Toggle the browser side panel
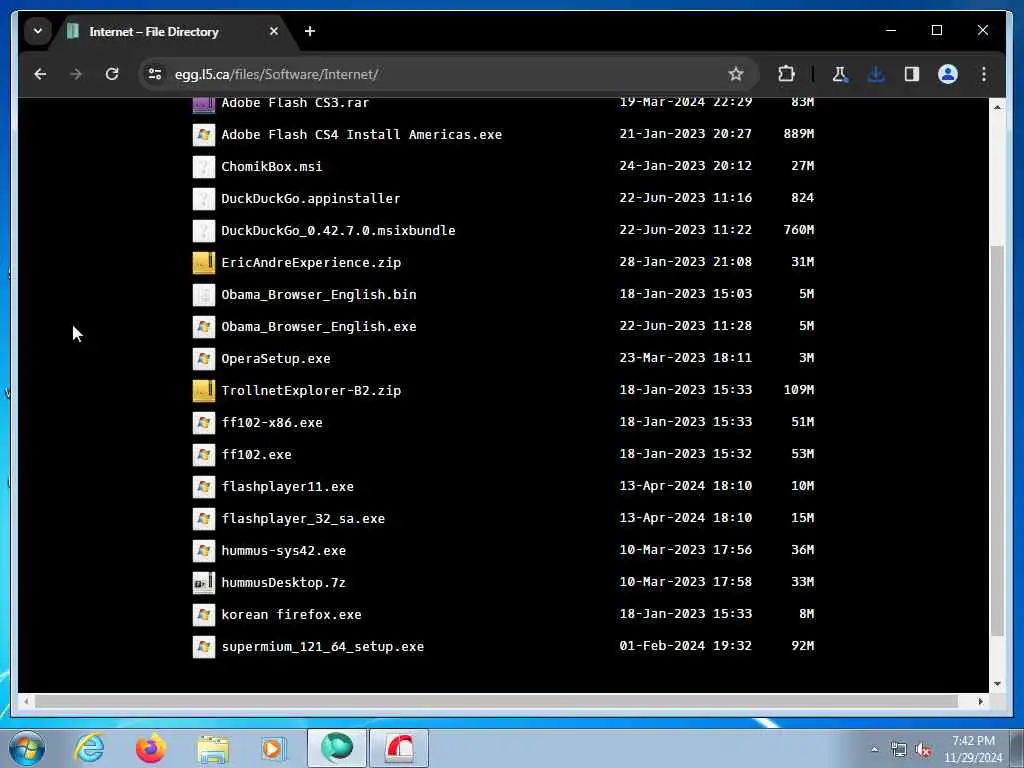Viewport: 1024px width, 768px height. 912,74
